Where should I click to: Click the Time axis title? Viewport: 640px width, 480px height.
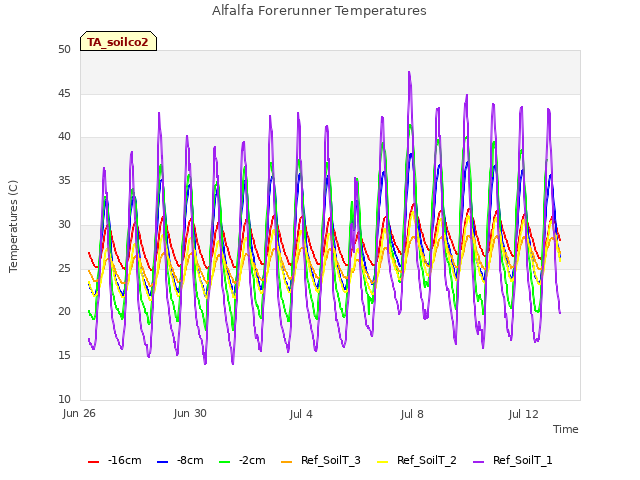click(x=566, y=429)
